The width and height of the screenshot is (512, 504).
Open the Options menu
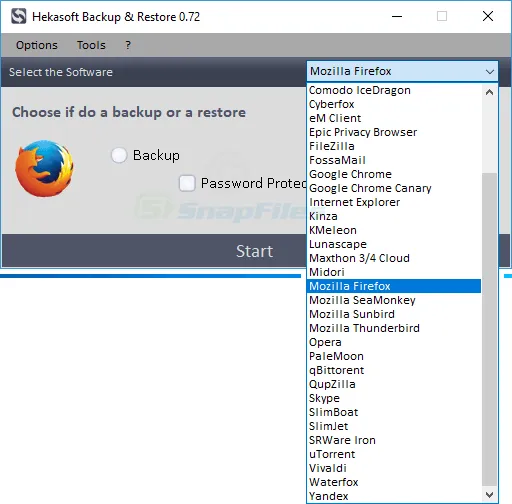(x=37, y=45)
